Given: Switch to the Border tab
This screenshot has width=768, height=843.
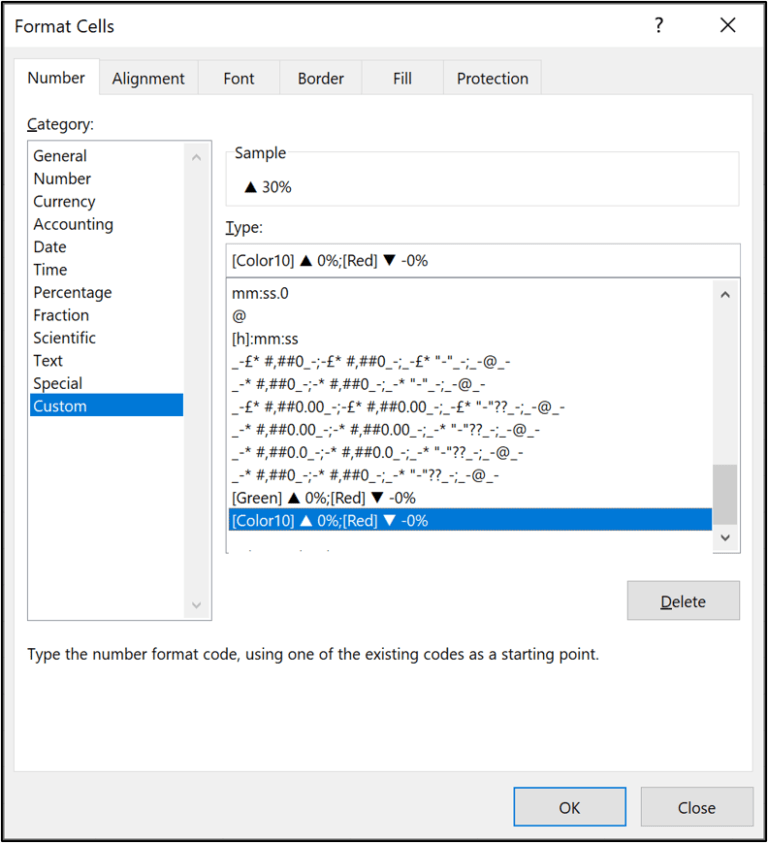Looking at the screenshot, I should [x=320, y=77].
